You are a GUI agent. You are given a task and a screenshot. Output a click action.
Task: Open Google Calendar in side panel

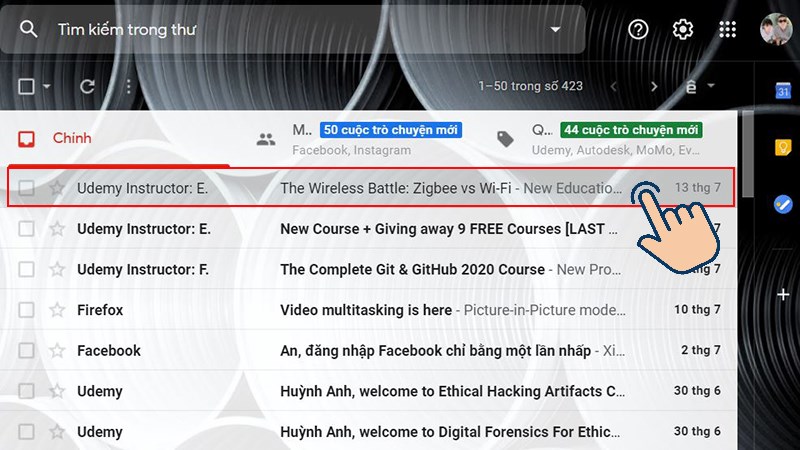tap(783, 91)
